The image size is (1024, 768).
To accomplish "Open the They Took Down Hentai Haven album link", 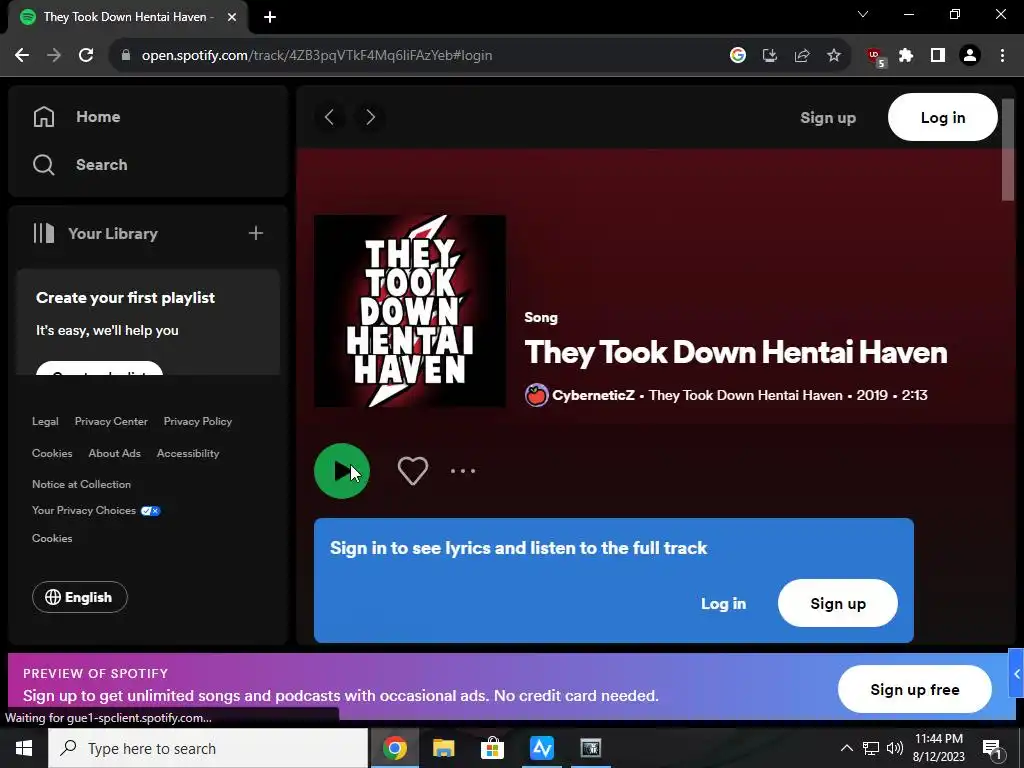I will click(746, 395).
